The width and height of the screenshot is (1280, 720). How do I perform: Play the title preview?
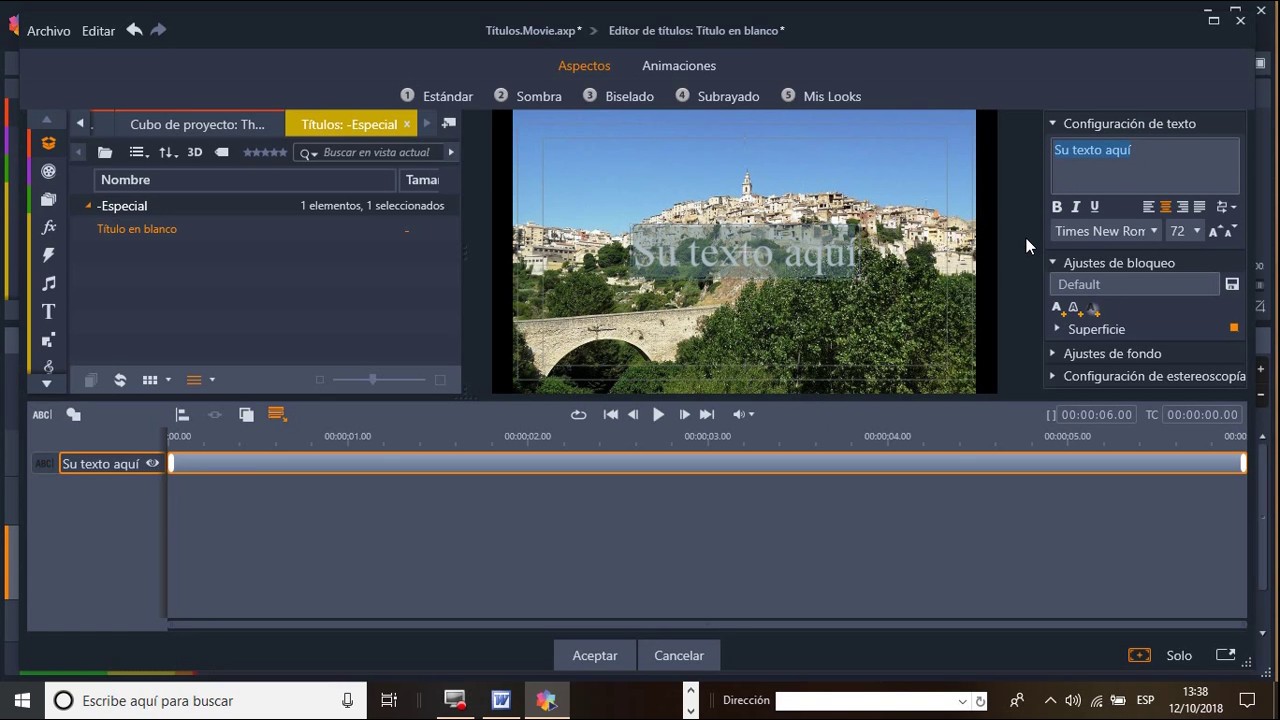click(658, 414)
